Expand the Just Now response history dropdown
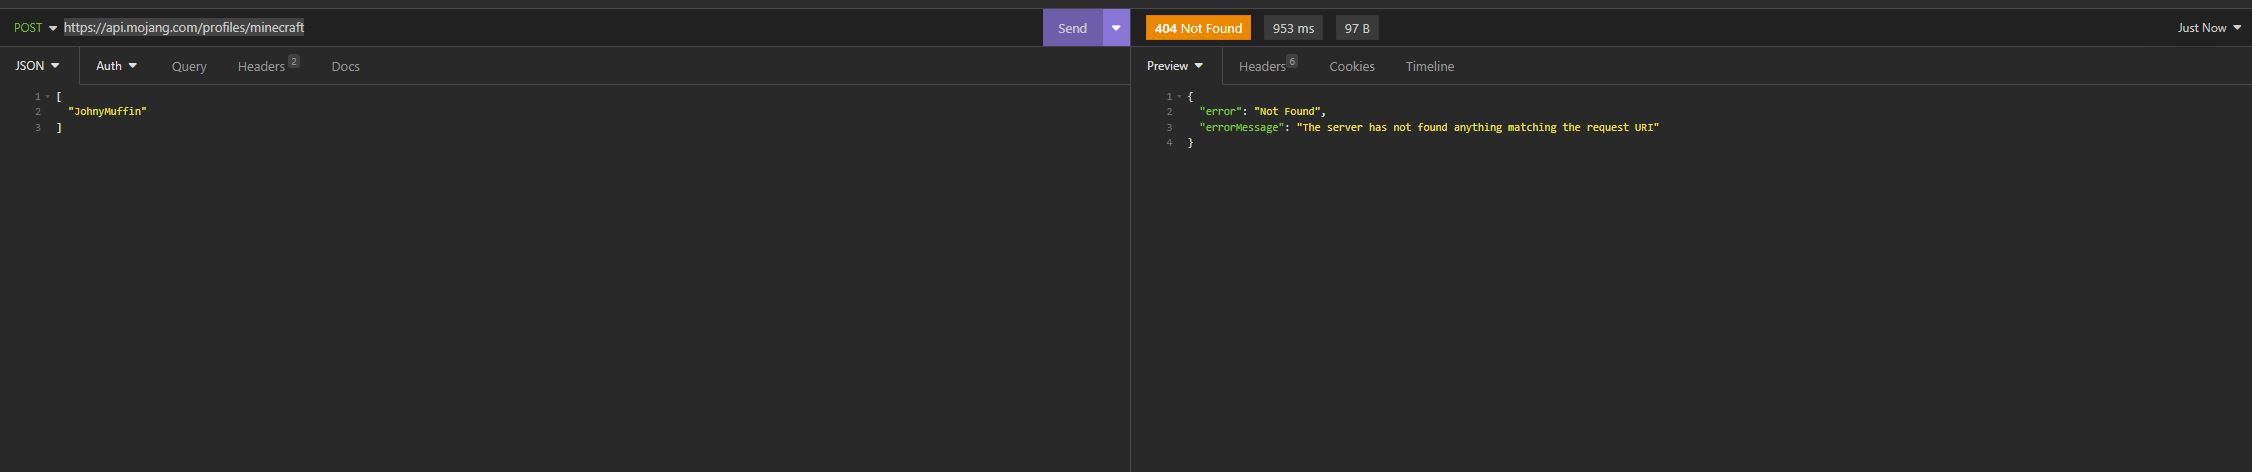2252x472 pixels. [2208, 28]
